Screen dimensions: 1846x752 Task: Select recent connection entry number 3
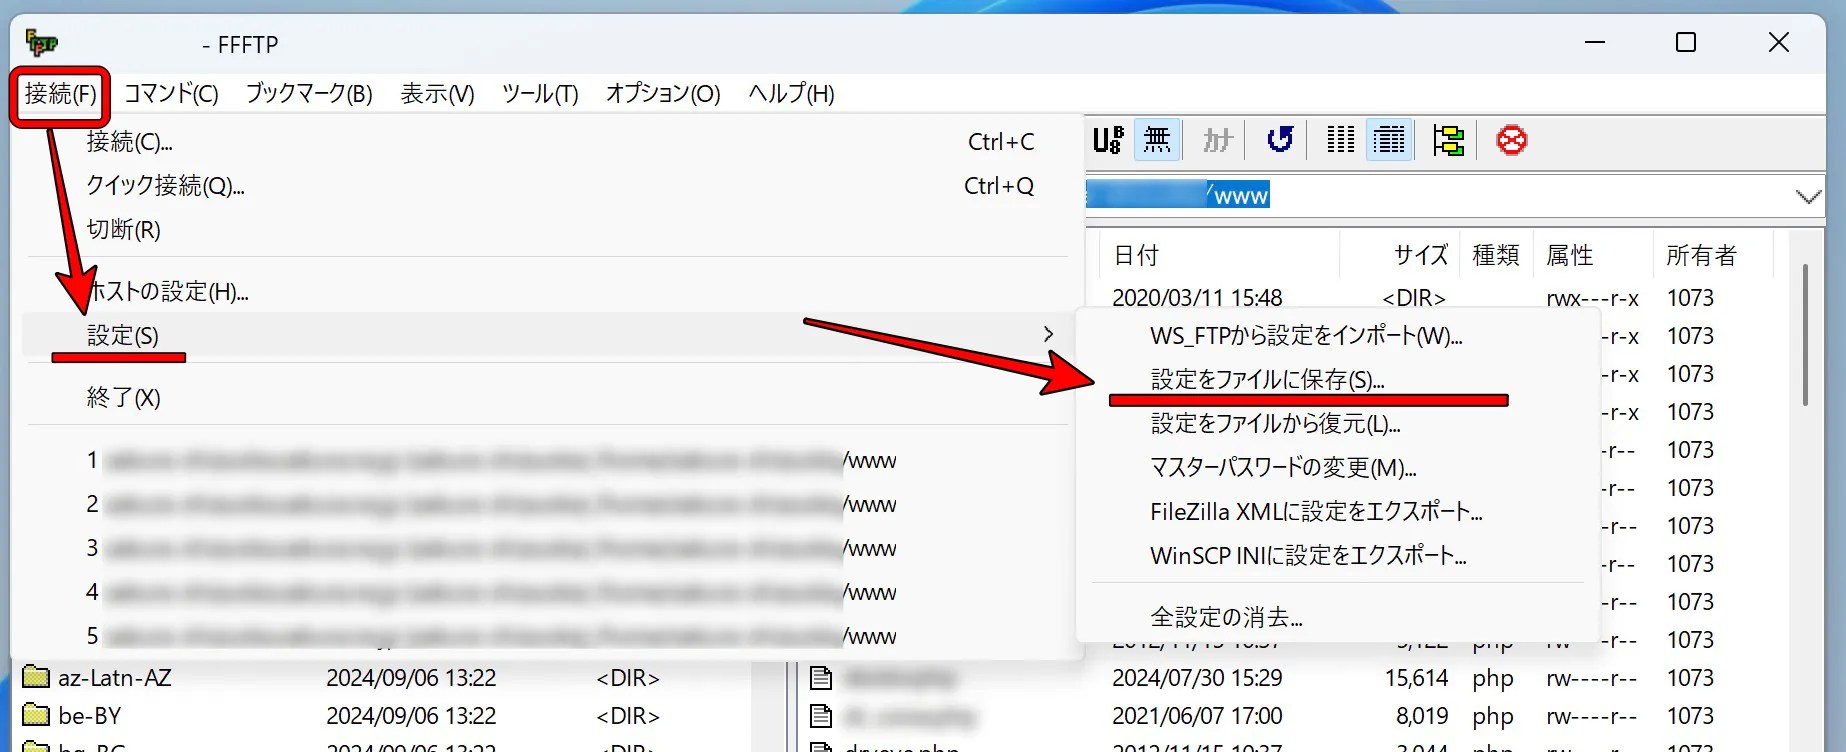click(549, 549)
